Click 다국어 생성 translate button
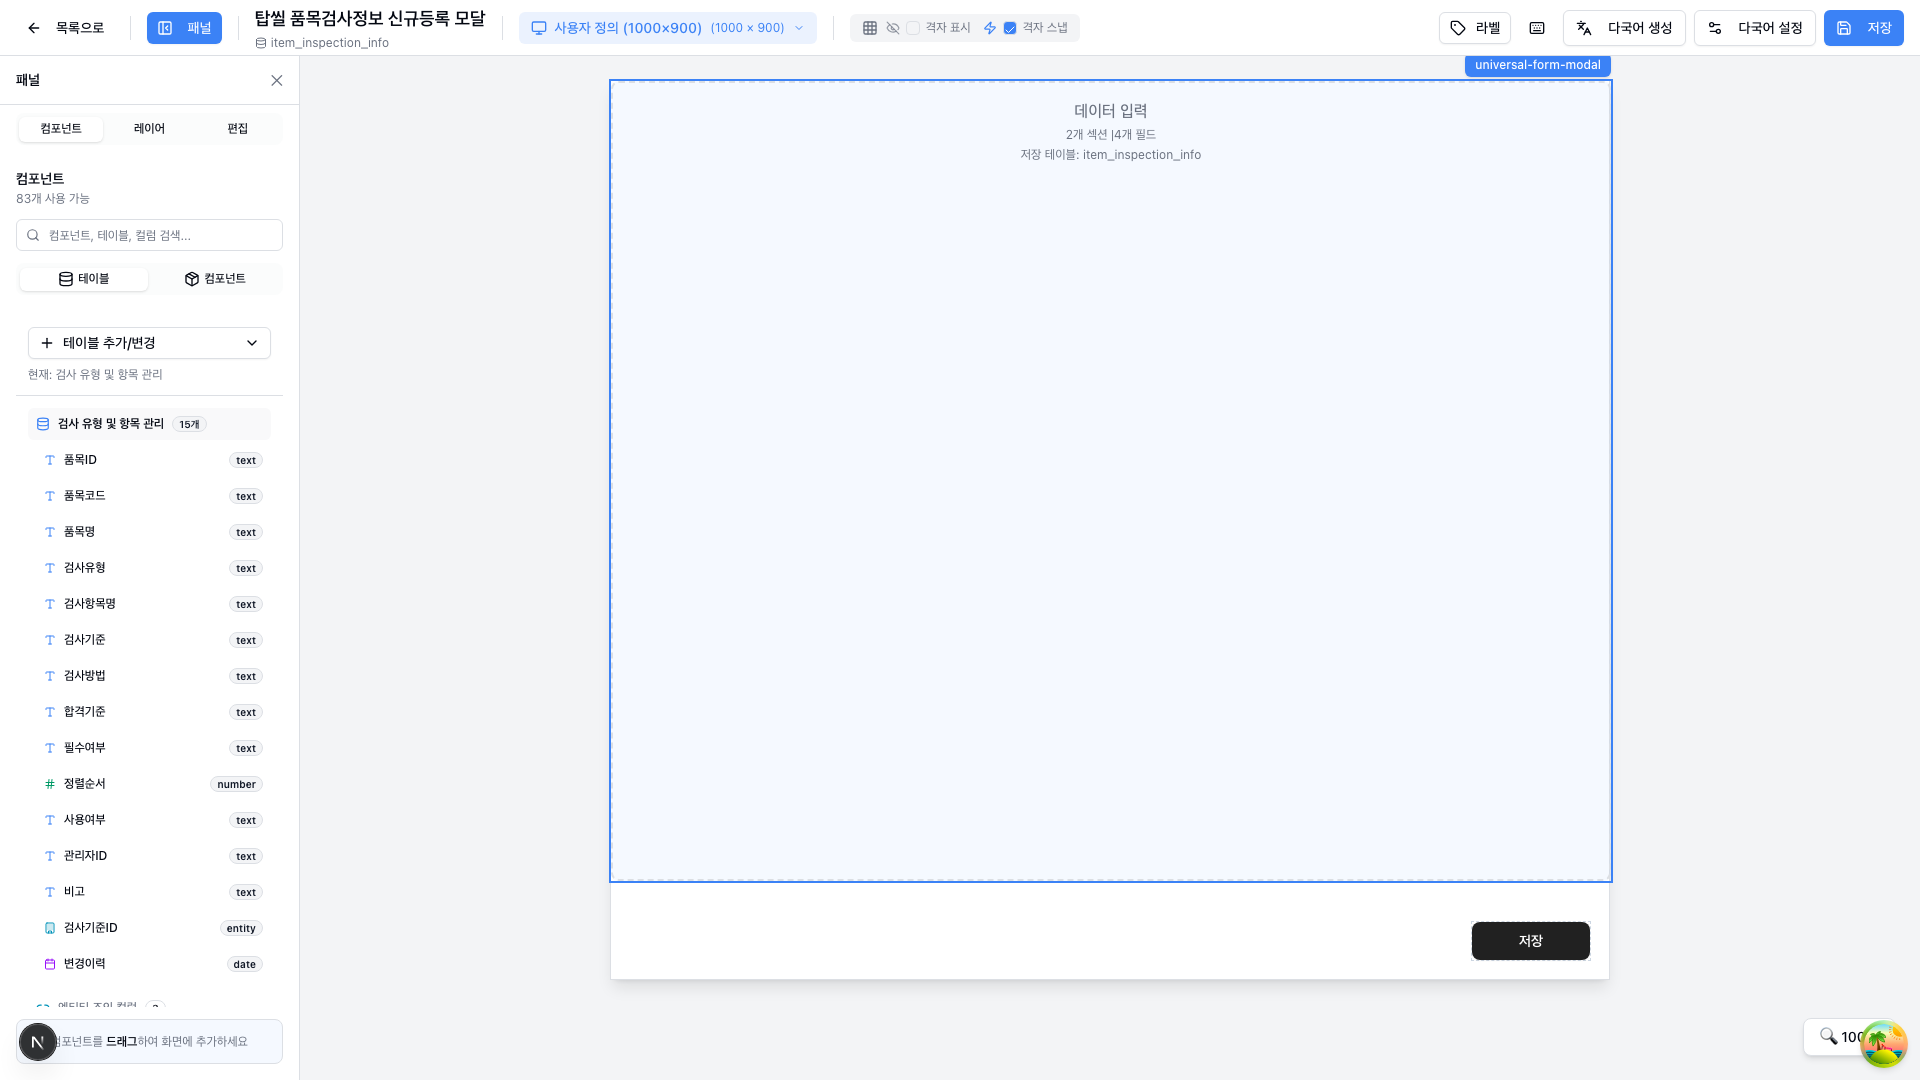The width and height of the screenshot is (1920, 1080). pos(1624,28)
